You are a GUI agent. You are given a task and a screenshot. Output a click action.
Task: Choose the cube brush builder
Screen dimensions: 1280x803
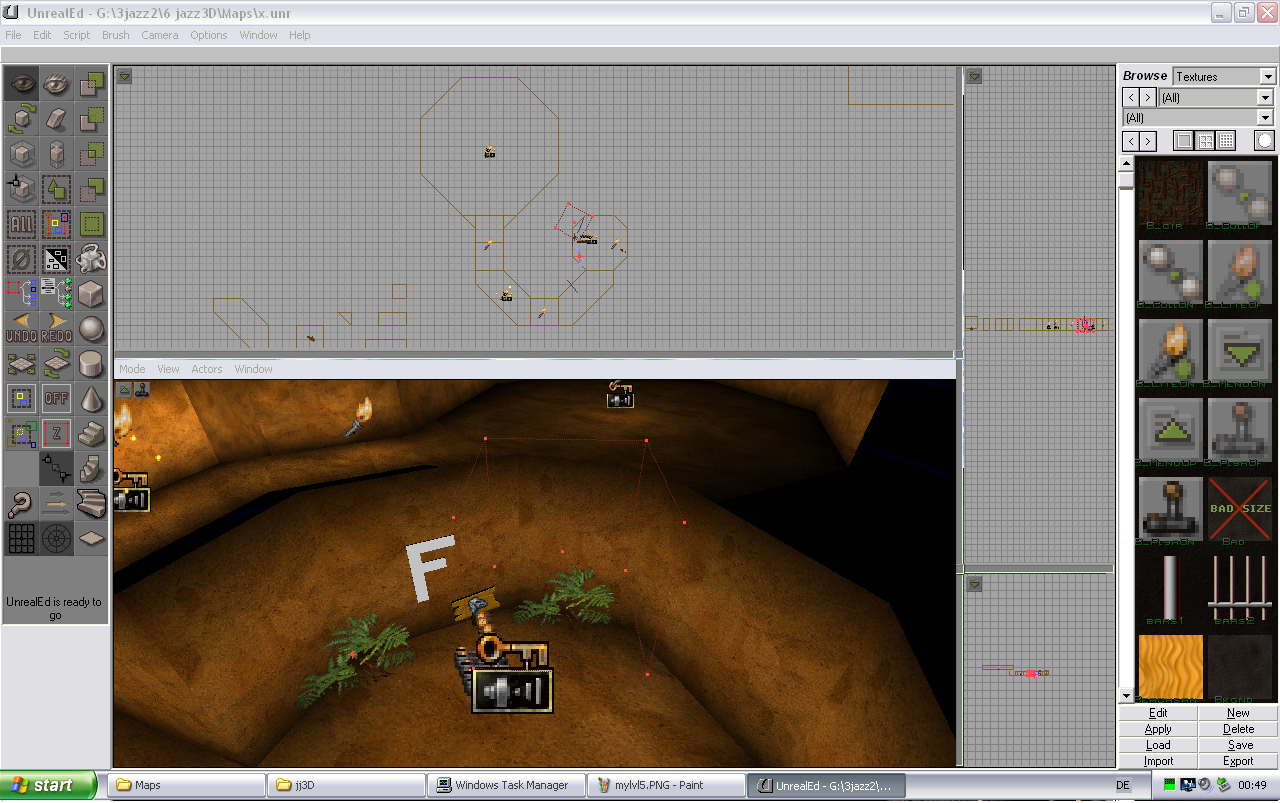[91, 294]
